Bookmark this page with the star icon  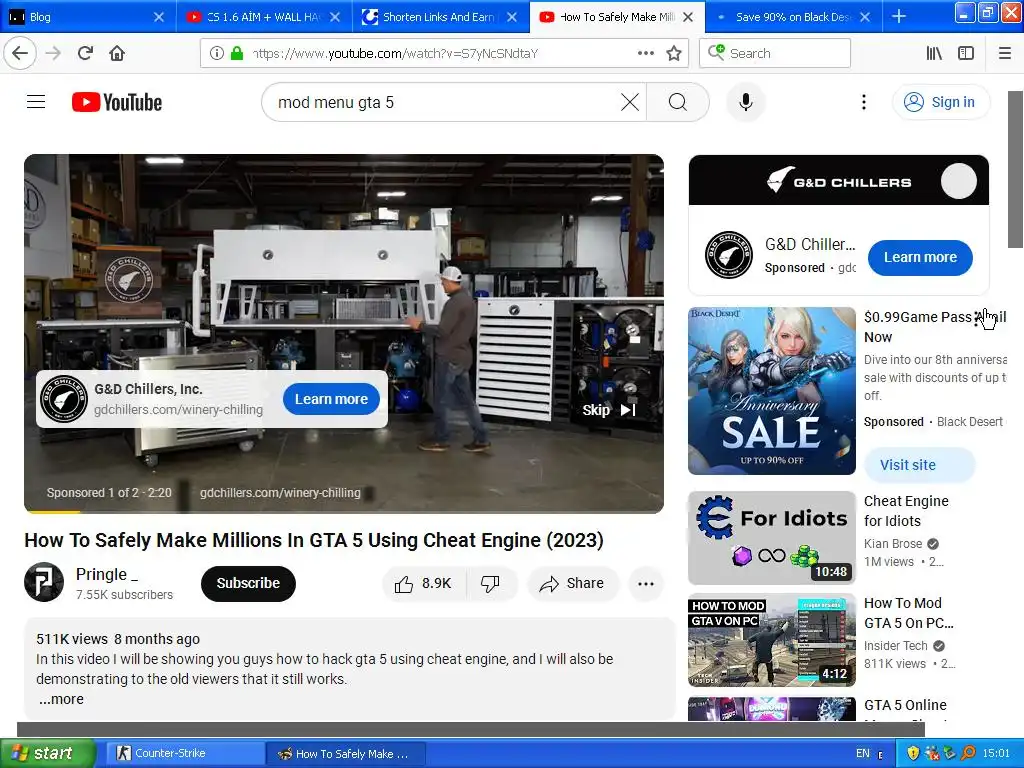click(674, 54)
